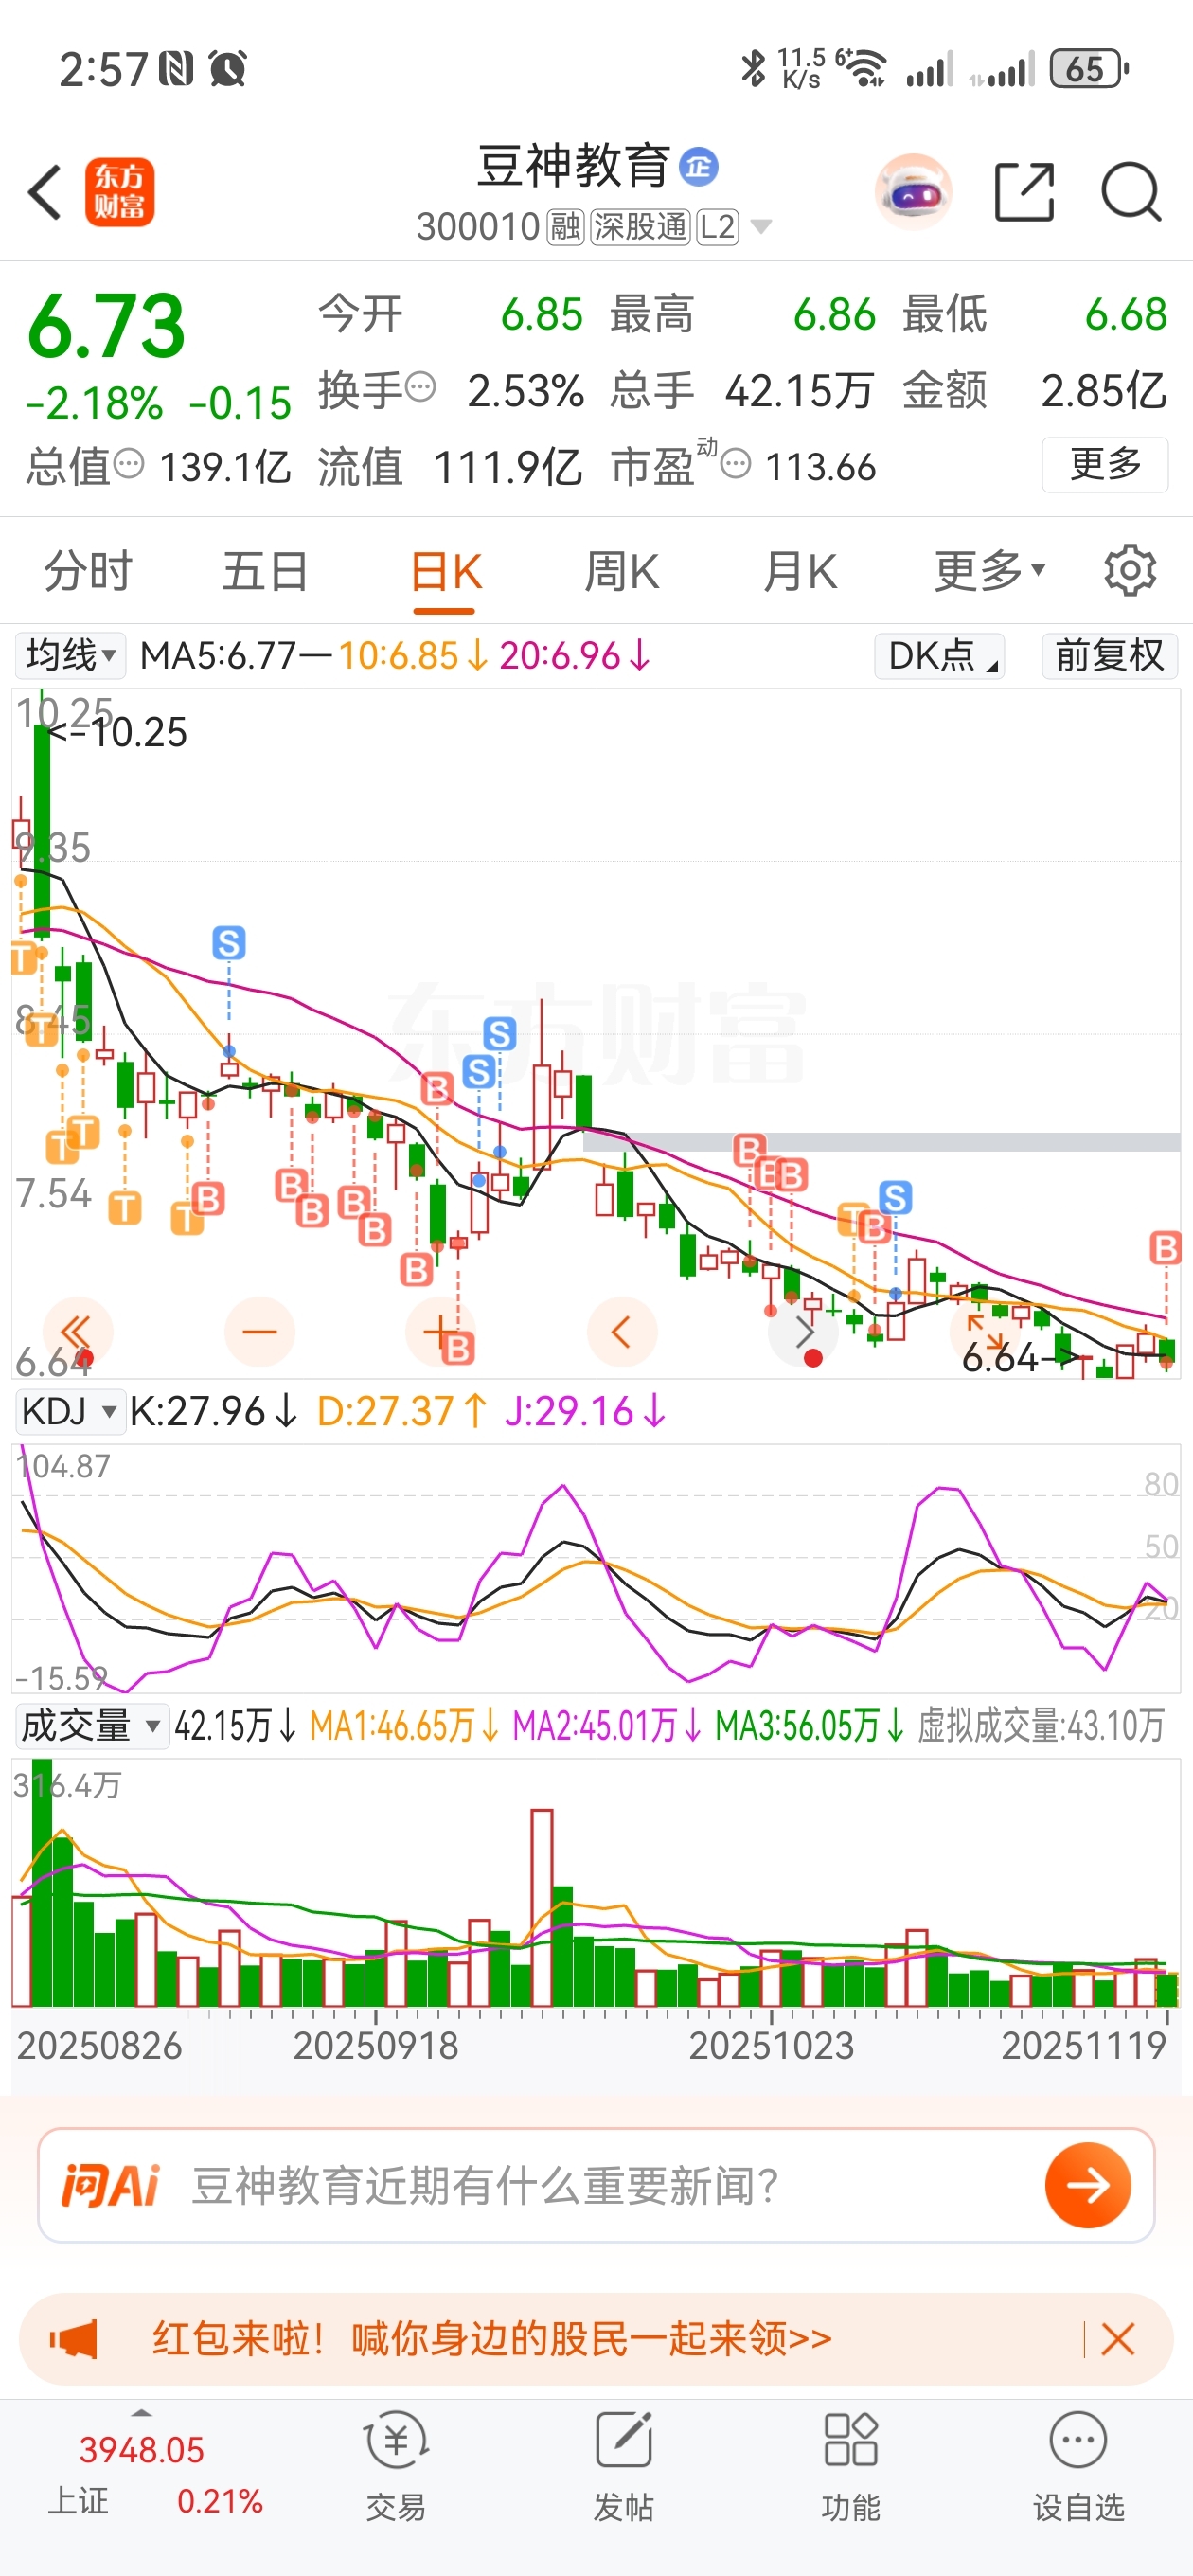Tap right chevron chart scroll button

click(803, 1331)
